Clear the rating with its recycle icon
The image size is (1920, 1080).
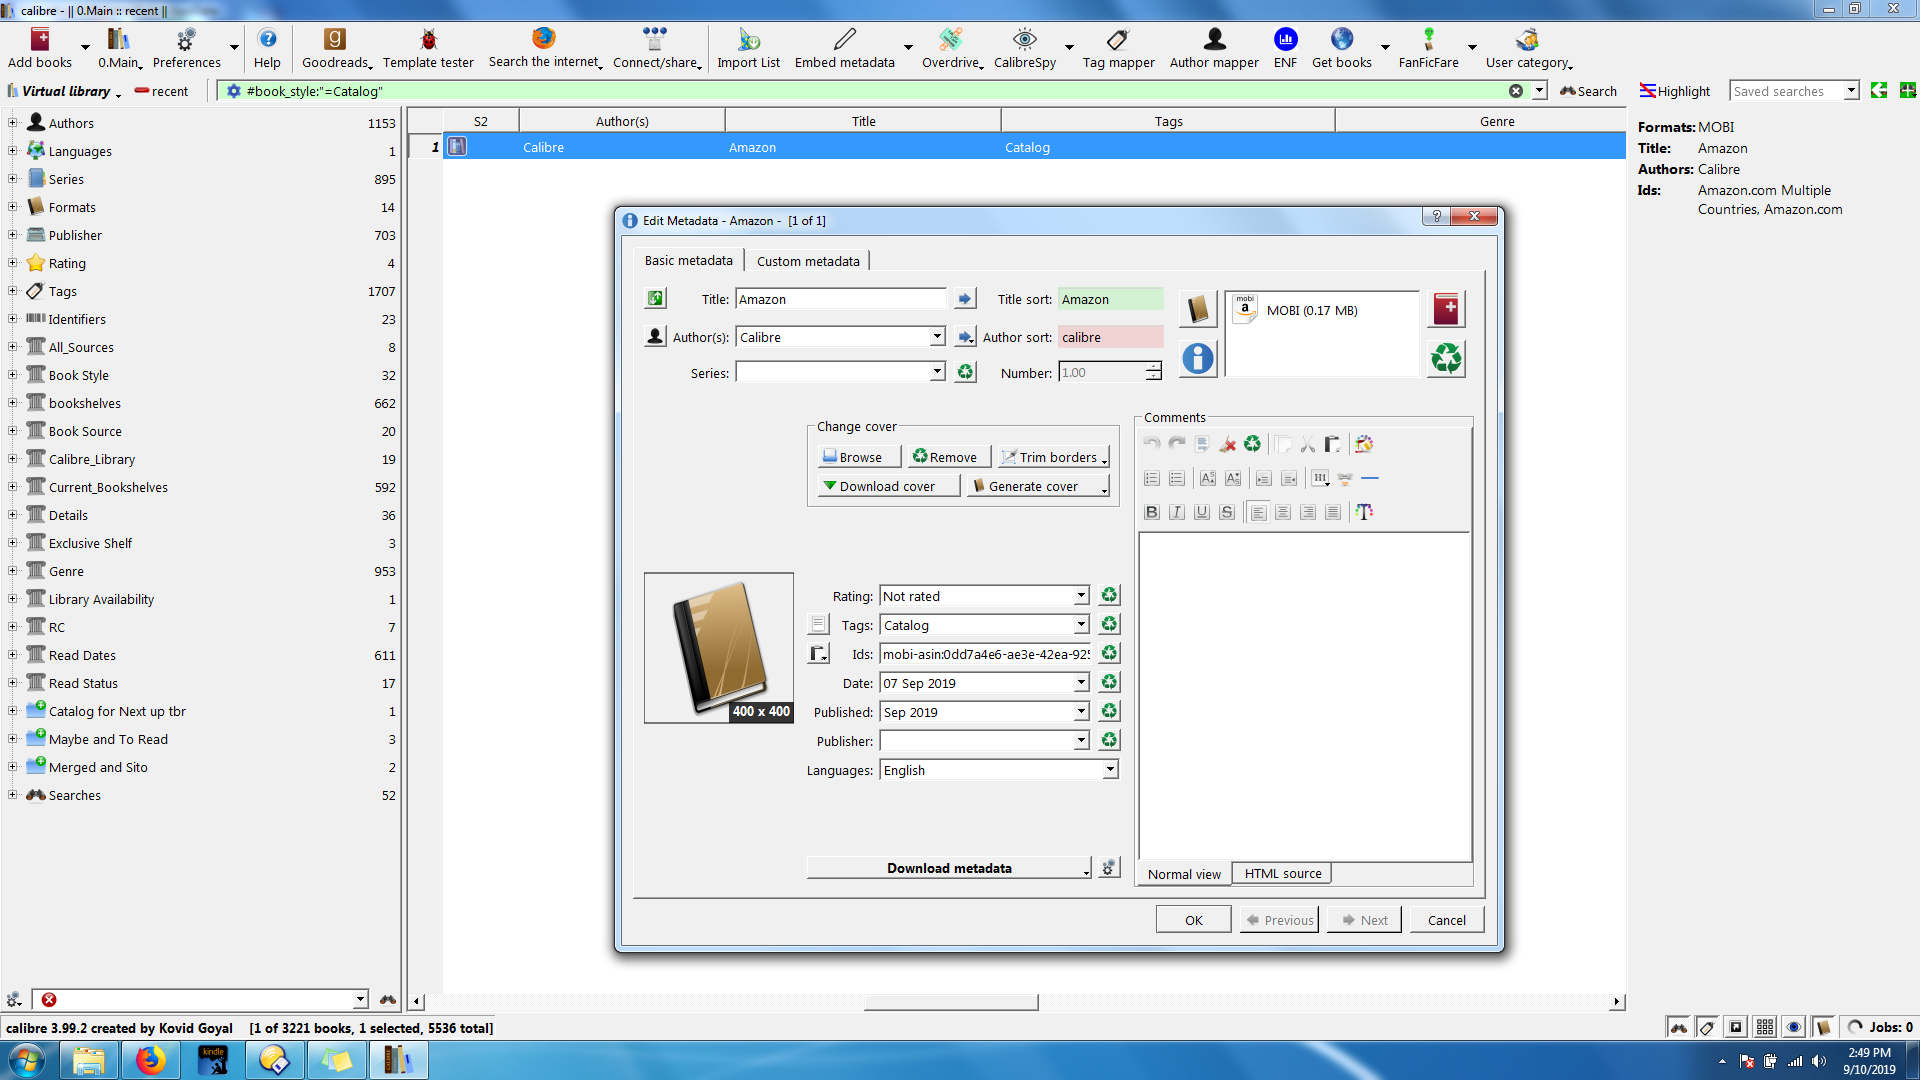1109,595
